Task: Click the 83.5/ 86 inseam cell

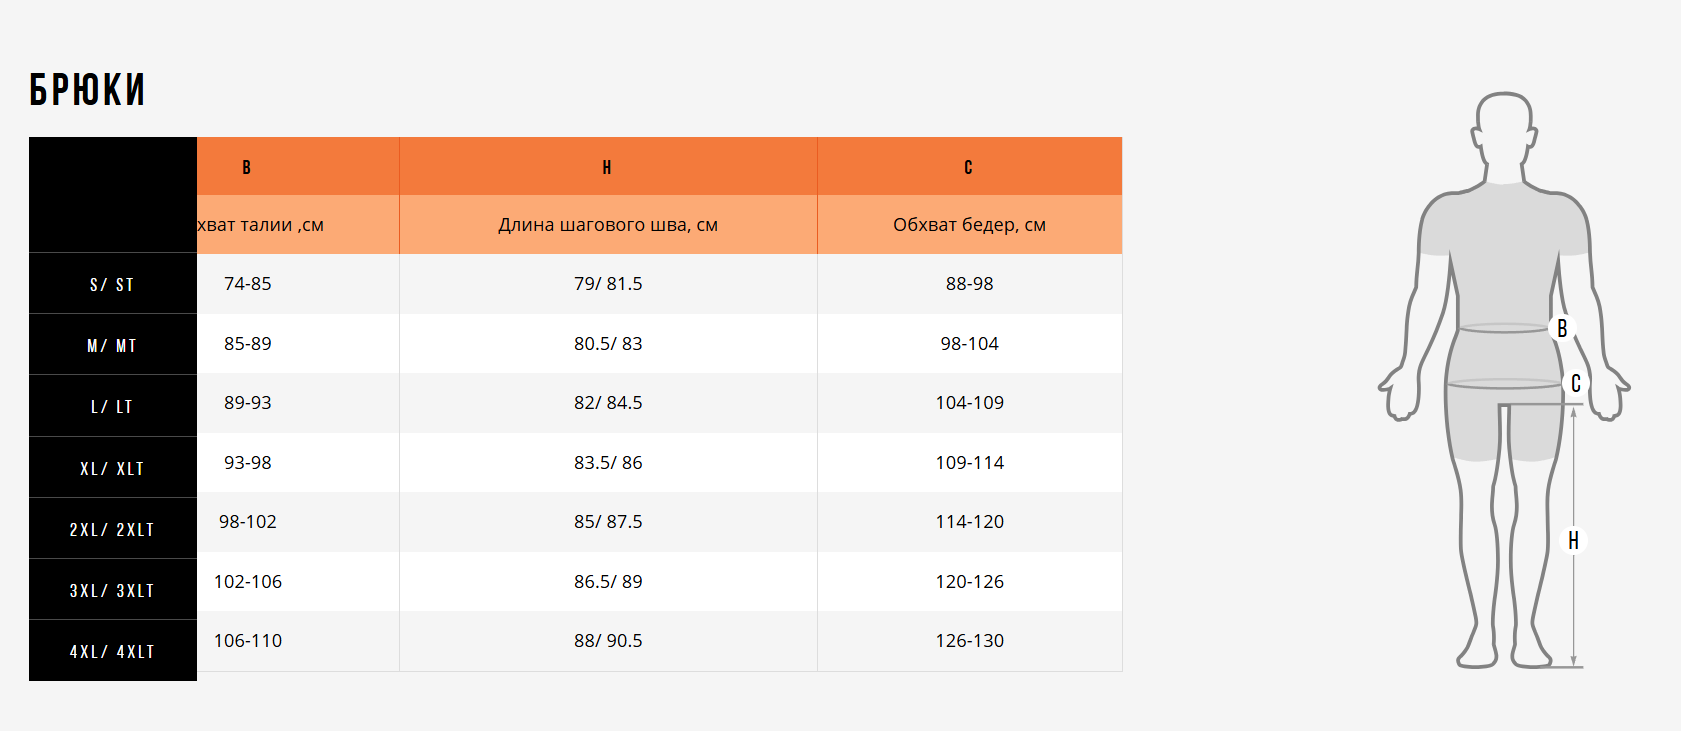Action: [x=608, y=463]
